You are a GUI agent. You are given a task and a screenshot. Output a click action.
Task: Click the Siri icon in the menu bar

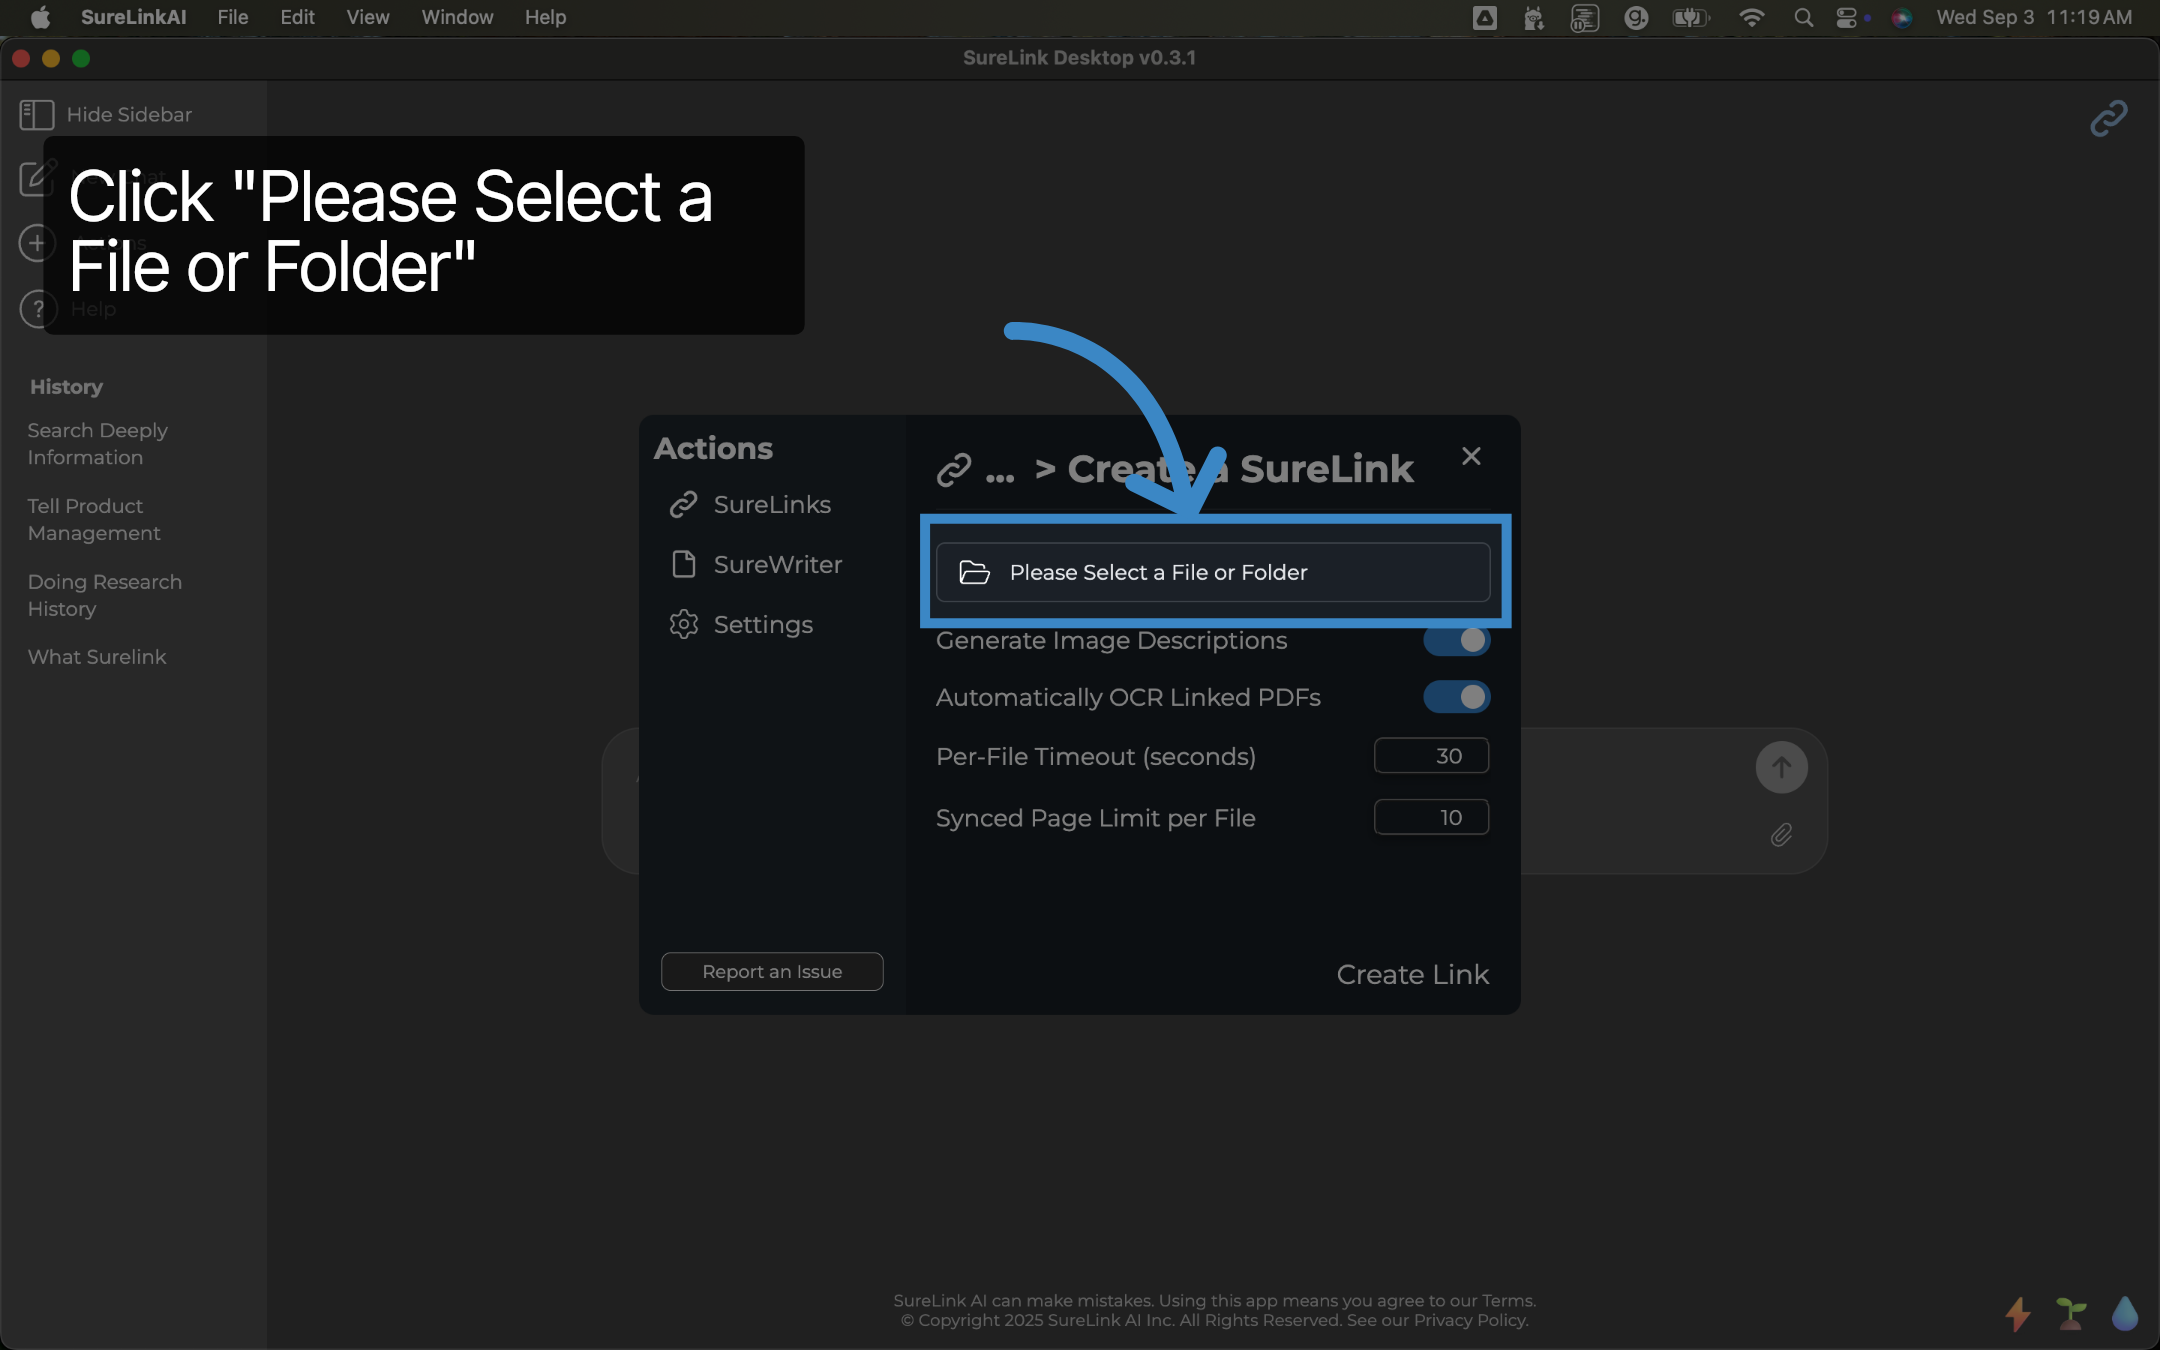tap(1902, 18)
